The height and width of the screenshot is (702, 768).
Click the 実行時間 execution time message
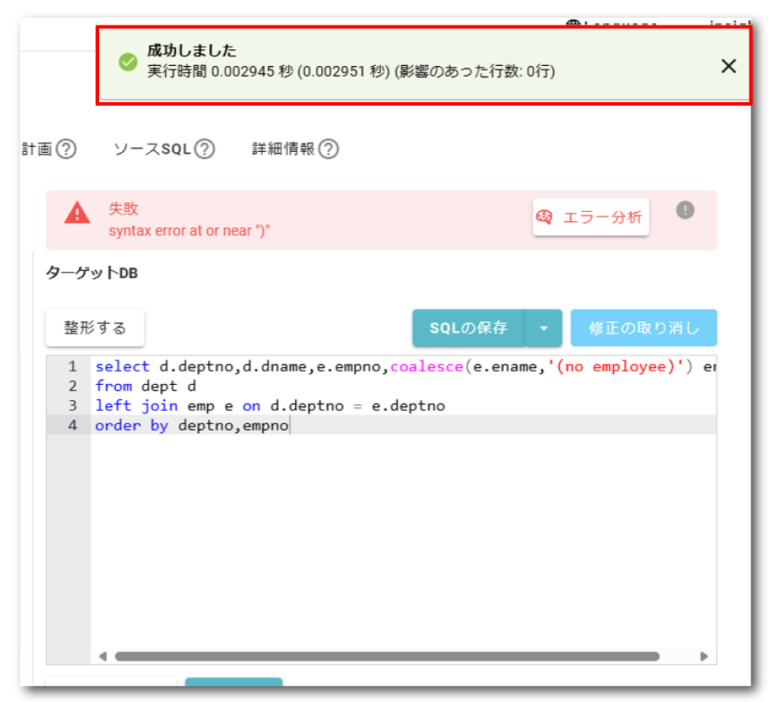pos(351,72)
